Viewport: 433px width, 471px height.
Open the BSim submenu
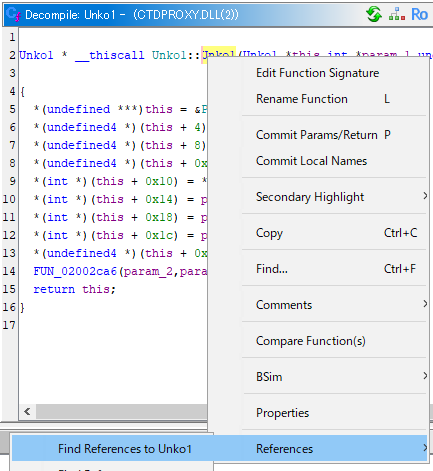(269, 377)
